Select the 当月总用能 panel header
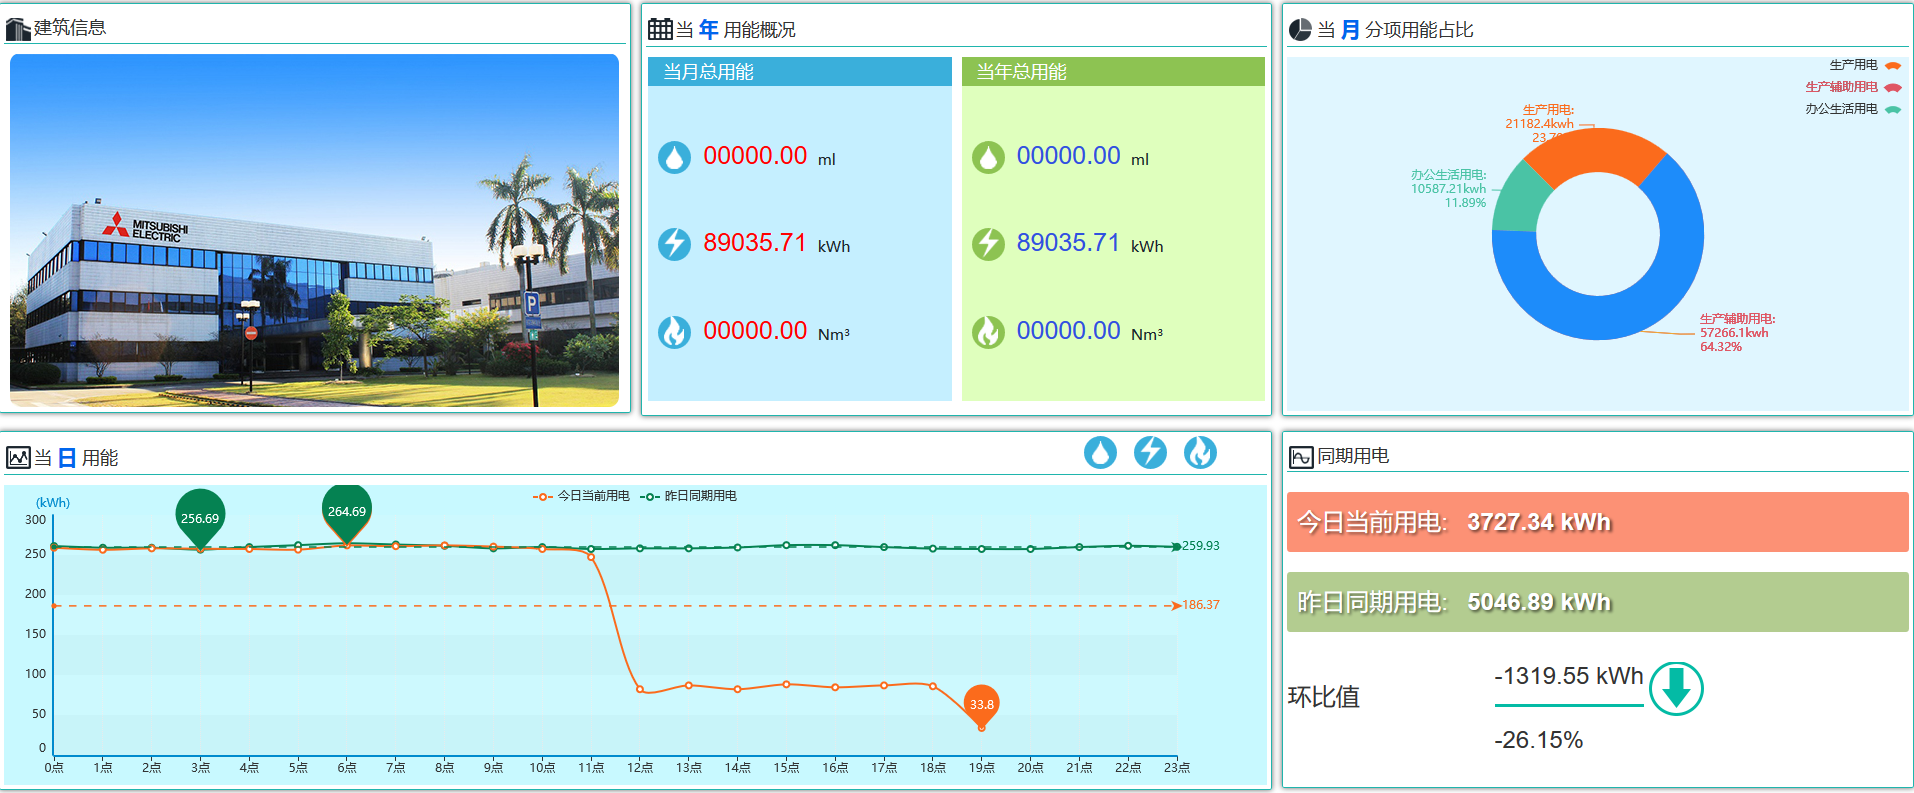 click(x=799, y=72)
